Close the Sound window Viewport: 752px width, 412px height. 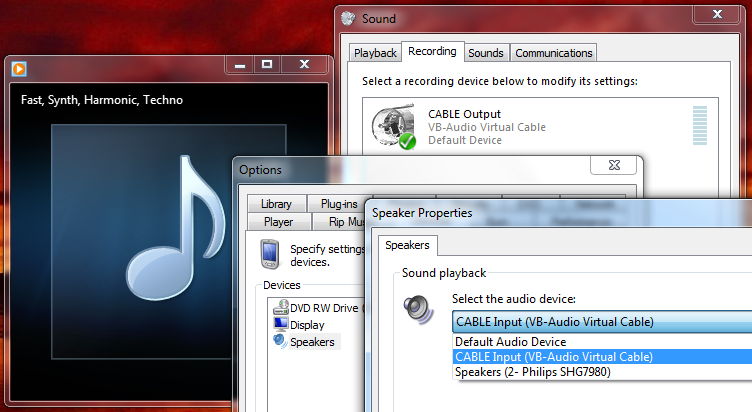(717, 14)
